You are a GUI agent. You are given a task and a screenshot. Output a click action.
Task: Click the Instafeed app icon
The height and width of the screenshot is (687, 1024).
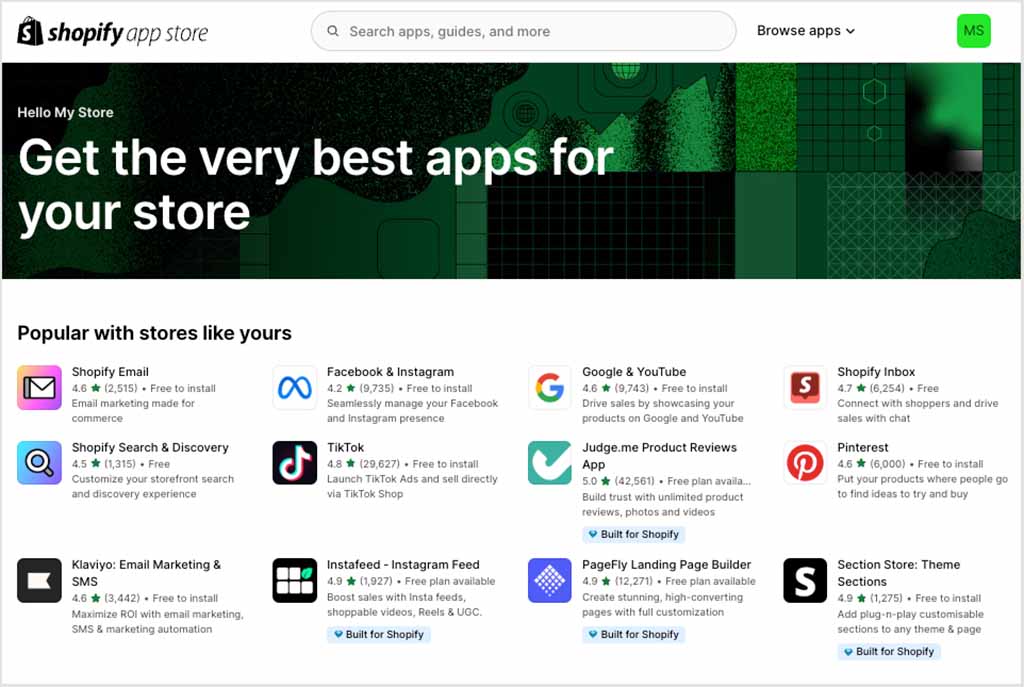tap(295, 580)
